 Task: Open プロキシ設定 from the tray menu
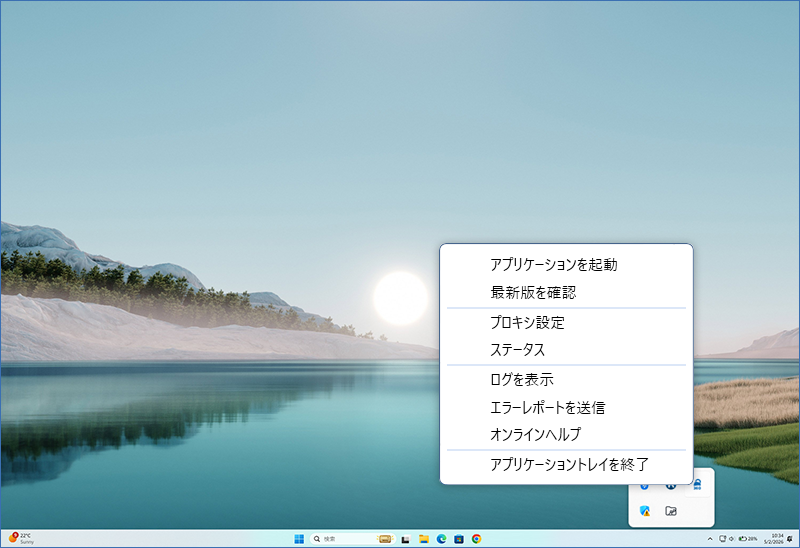coord(527,322)
